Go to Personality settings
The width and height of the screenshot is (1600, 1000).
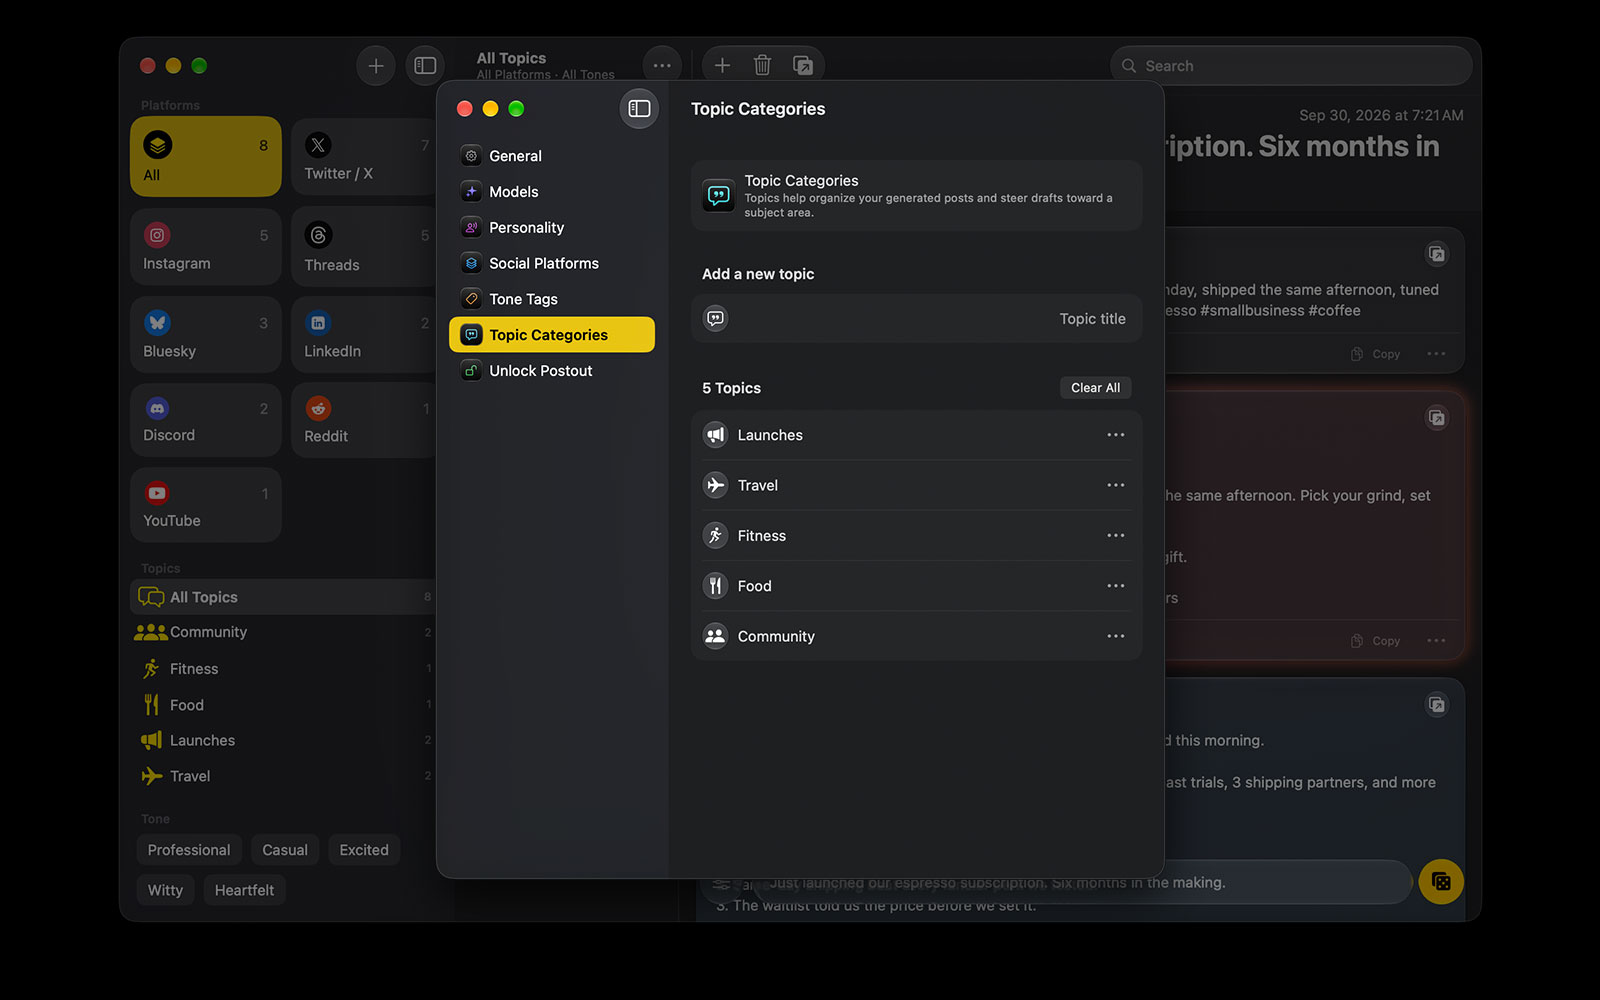click(552, 228)
